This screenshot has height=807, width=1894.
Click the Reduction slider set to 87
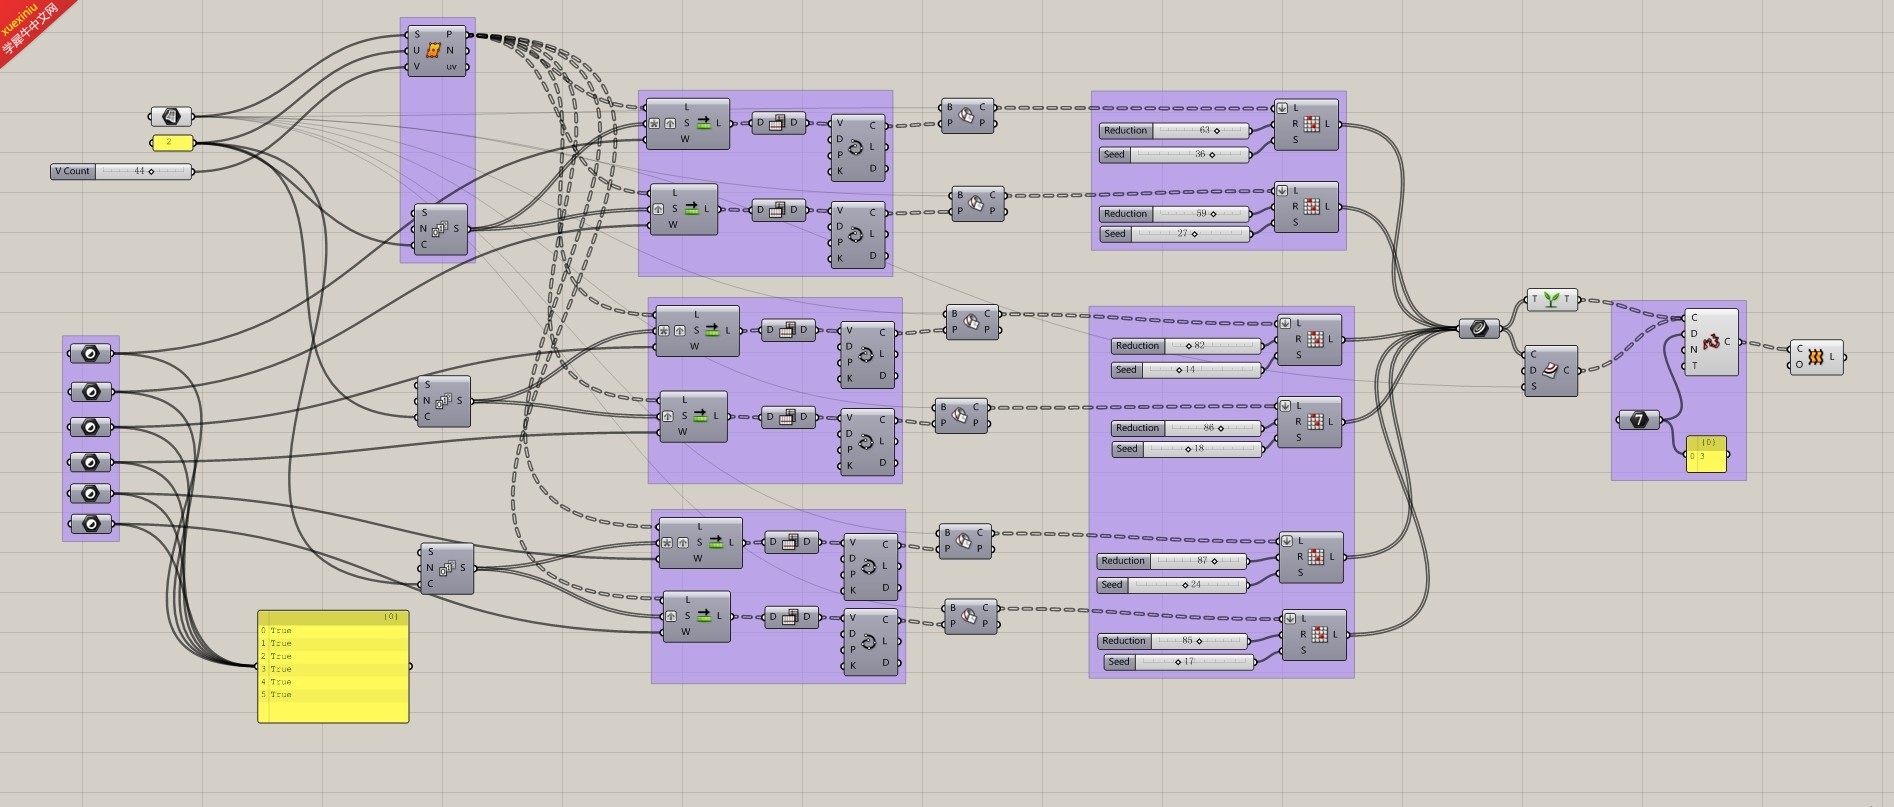point(1173,560)
